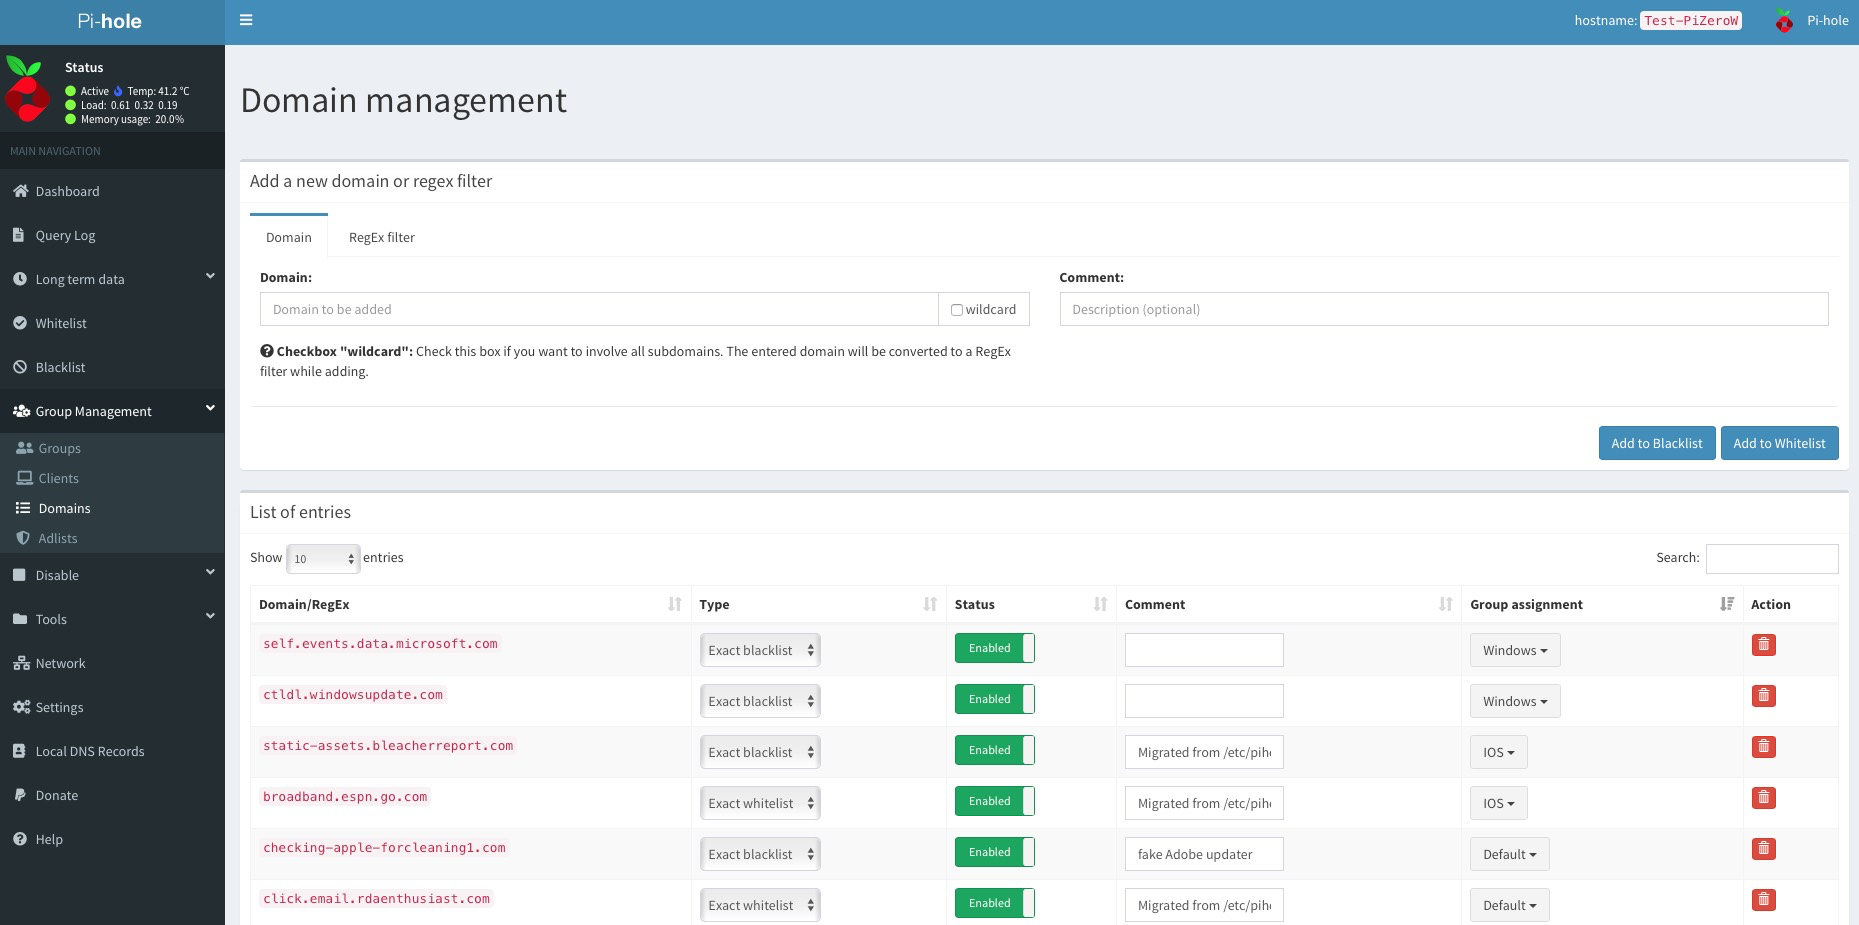The height and width of the screenshot is (925, 1859).
Task: Click the Pi-hole raspberry logo in top bar
Action: 1784,20
